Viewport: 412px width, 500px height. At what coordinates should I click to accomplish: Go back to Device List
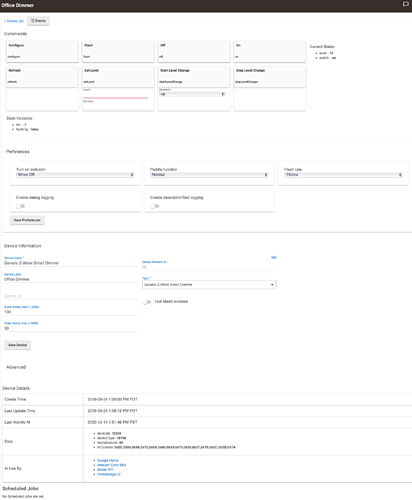14,21
